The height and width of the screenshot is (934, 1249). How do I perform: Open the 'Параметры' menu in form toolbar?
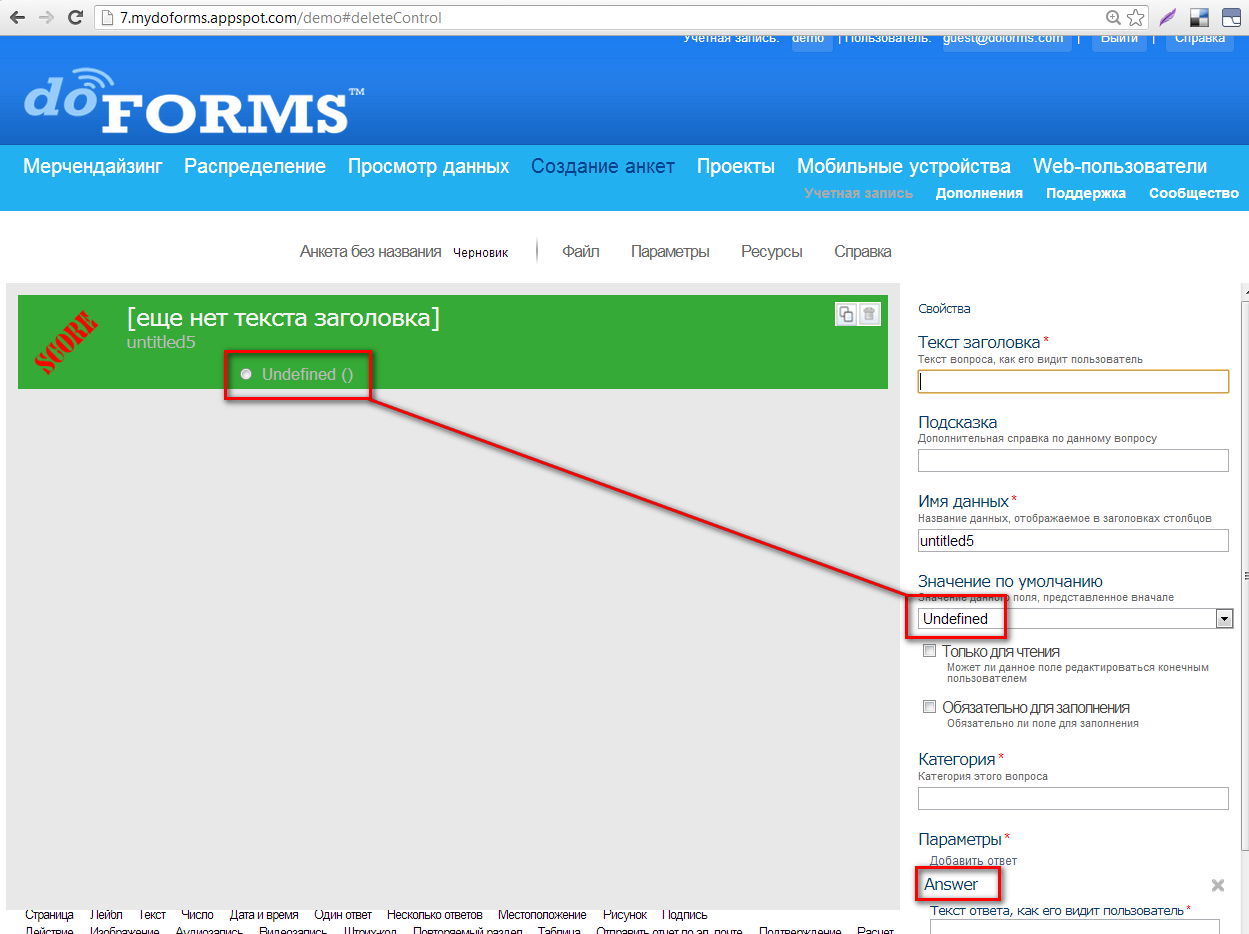click(x=670, y=252)
